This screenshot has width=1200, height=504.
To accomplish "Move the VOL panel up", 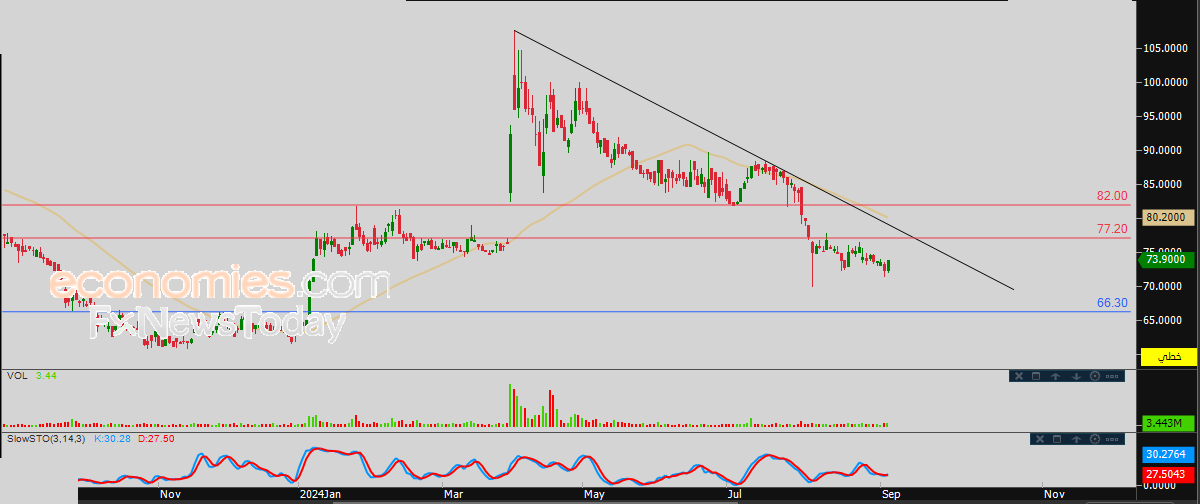I will [x=1055, y=376].
